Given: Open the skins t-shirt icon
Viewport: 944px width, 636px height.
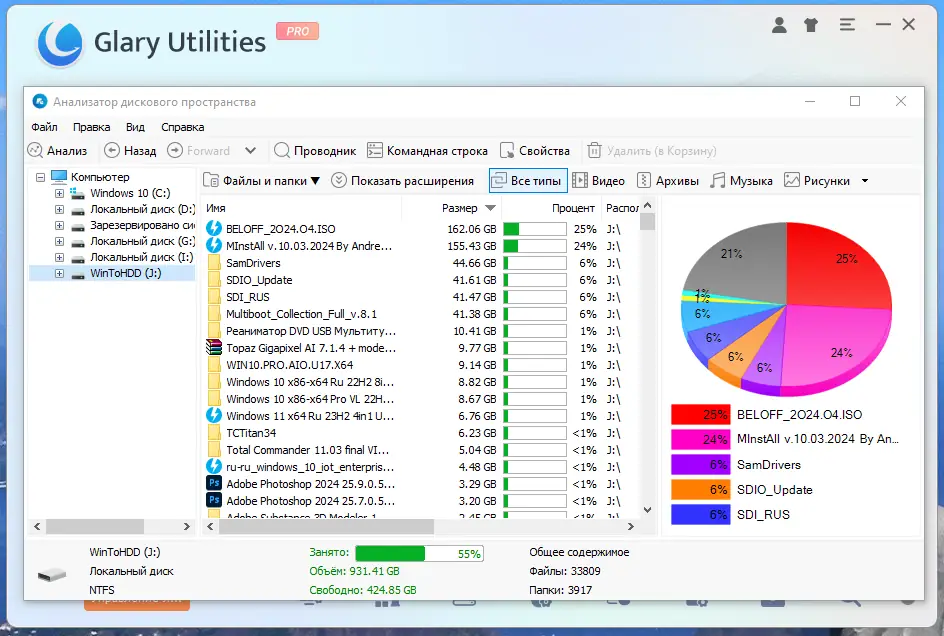Looking at the screenshot, I should 811,25.
